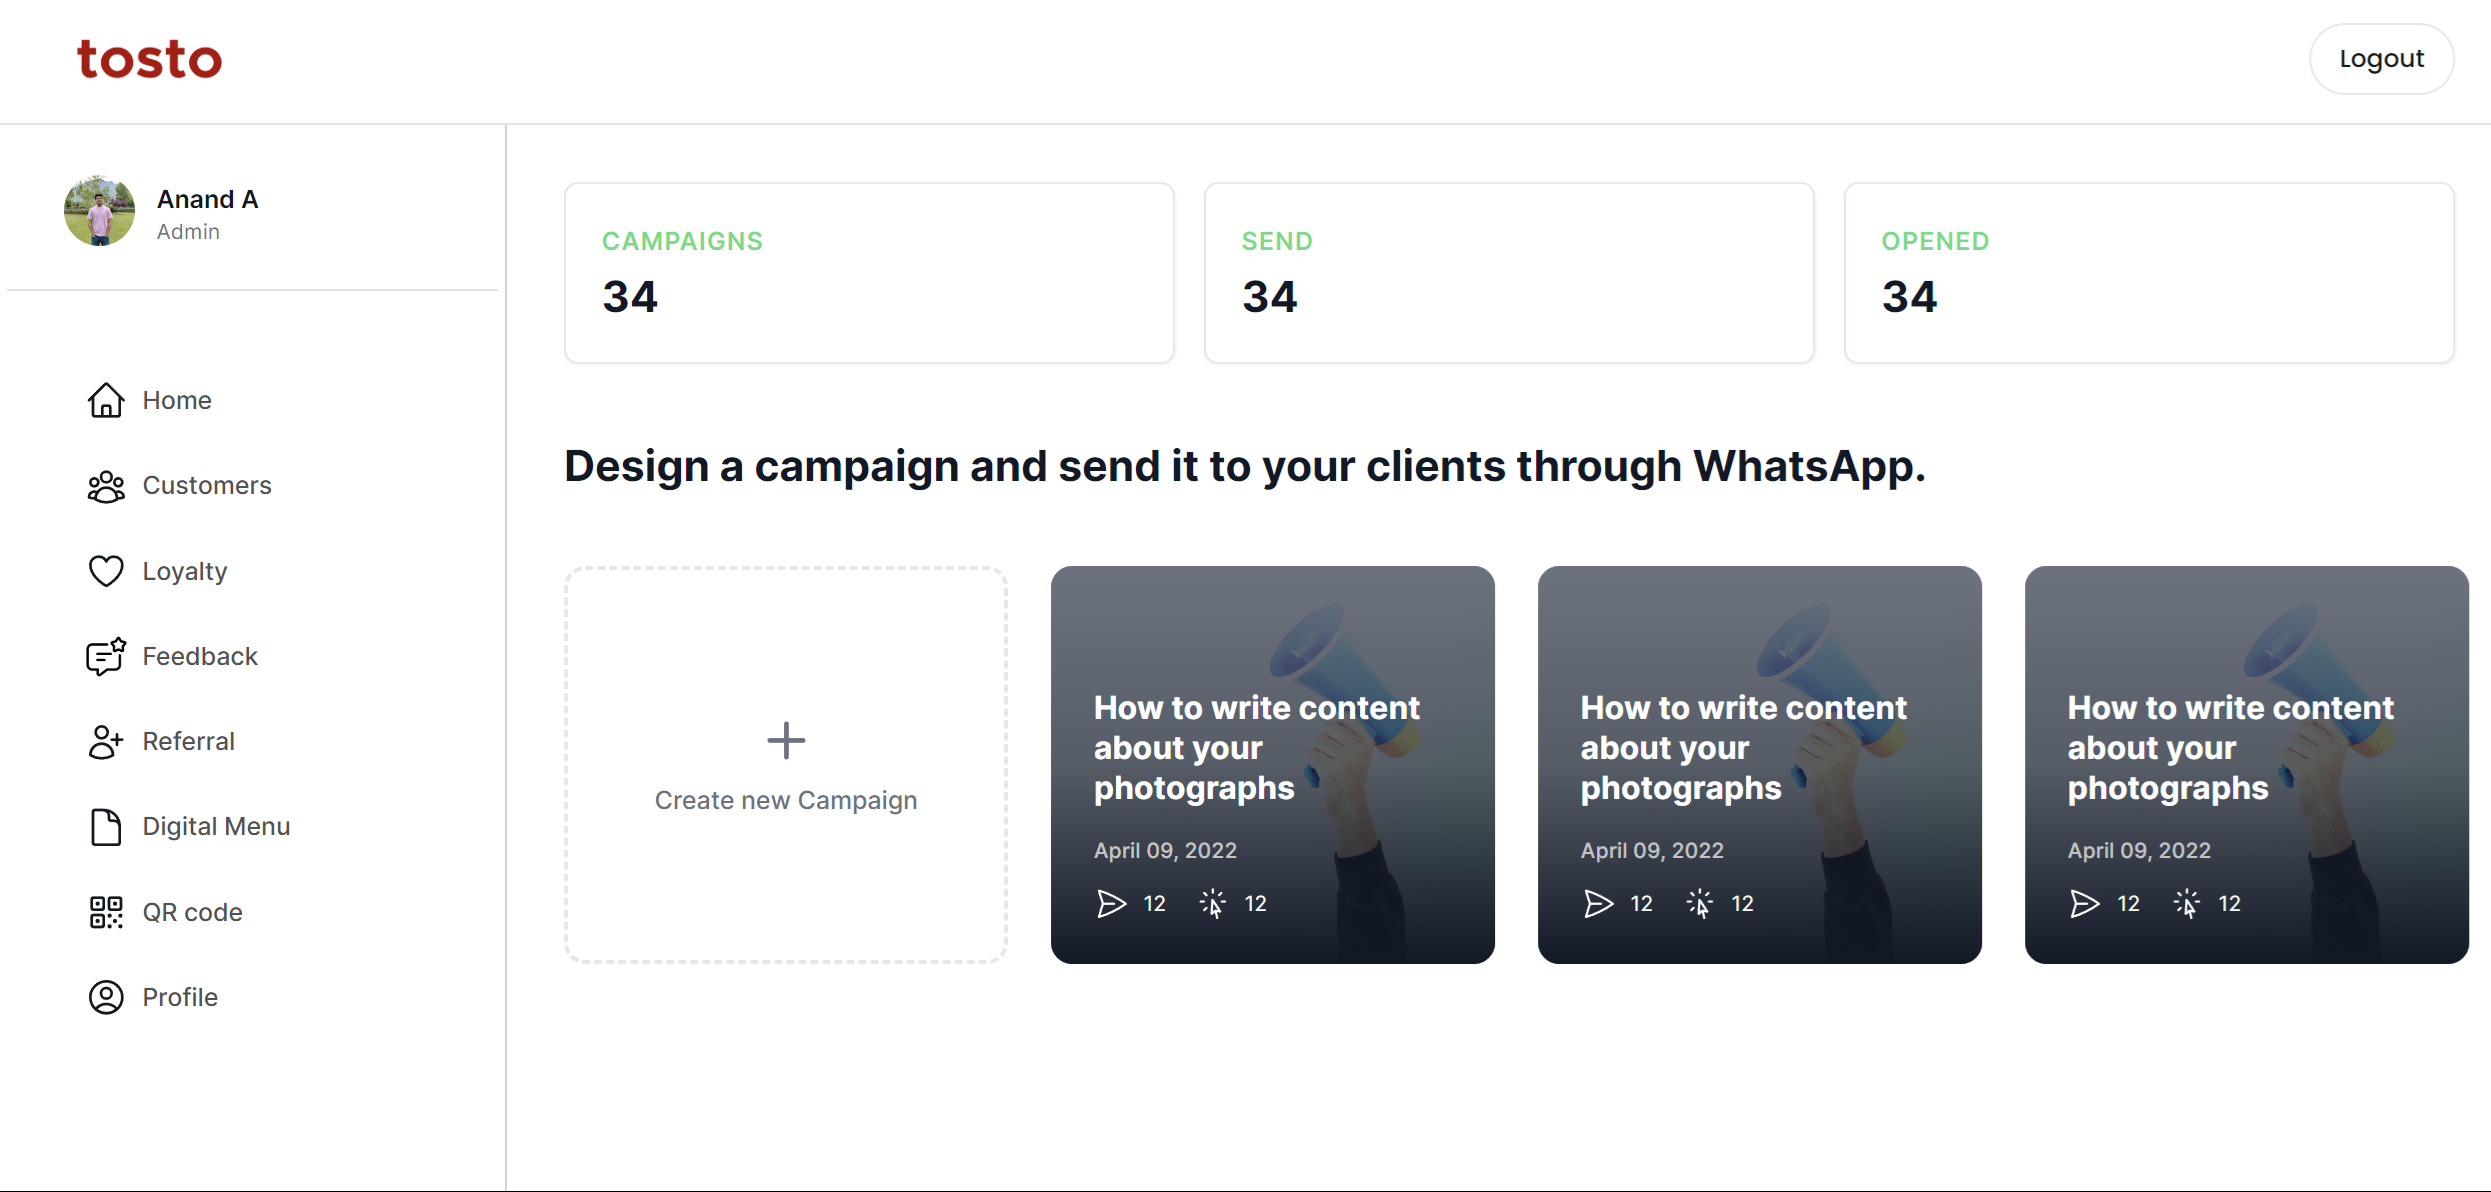Click the CAMPAIGNS stat card
Viewport: 2491px width, 1192px height.
[871, 272]
